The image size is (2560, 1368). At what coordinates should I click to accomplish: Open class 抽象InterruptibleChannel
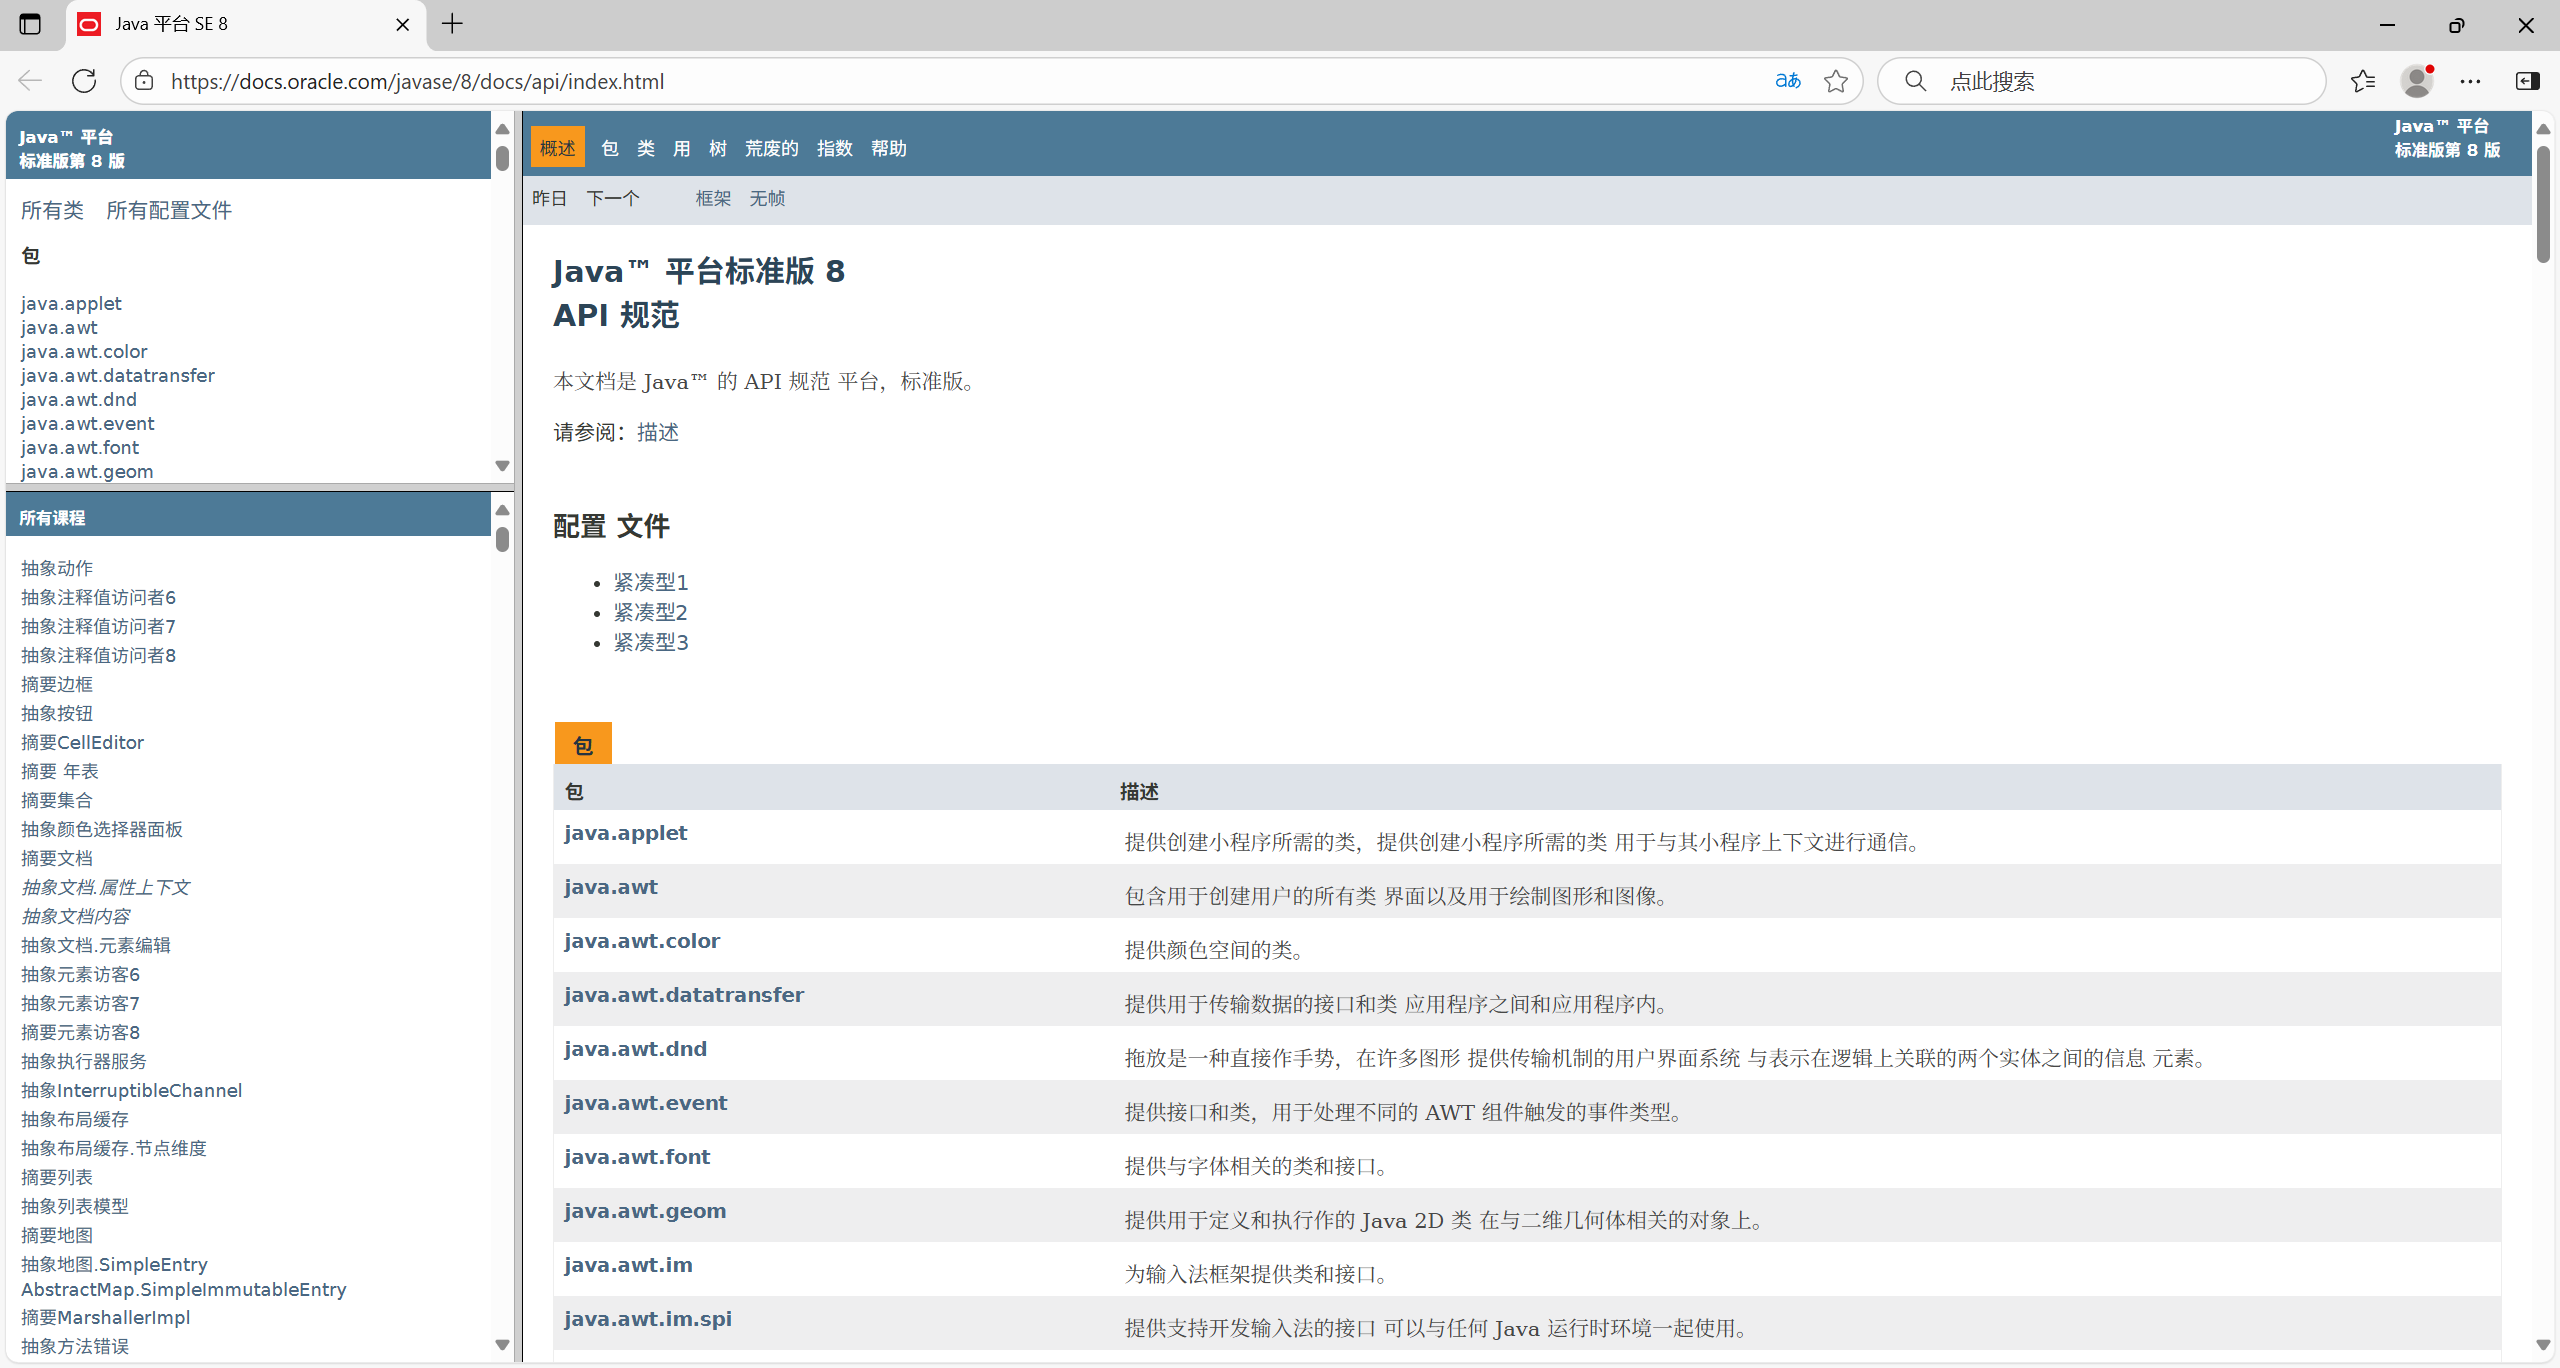(131, 1090)
